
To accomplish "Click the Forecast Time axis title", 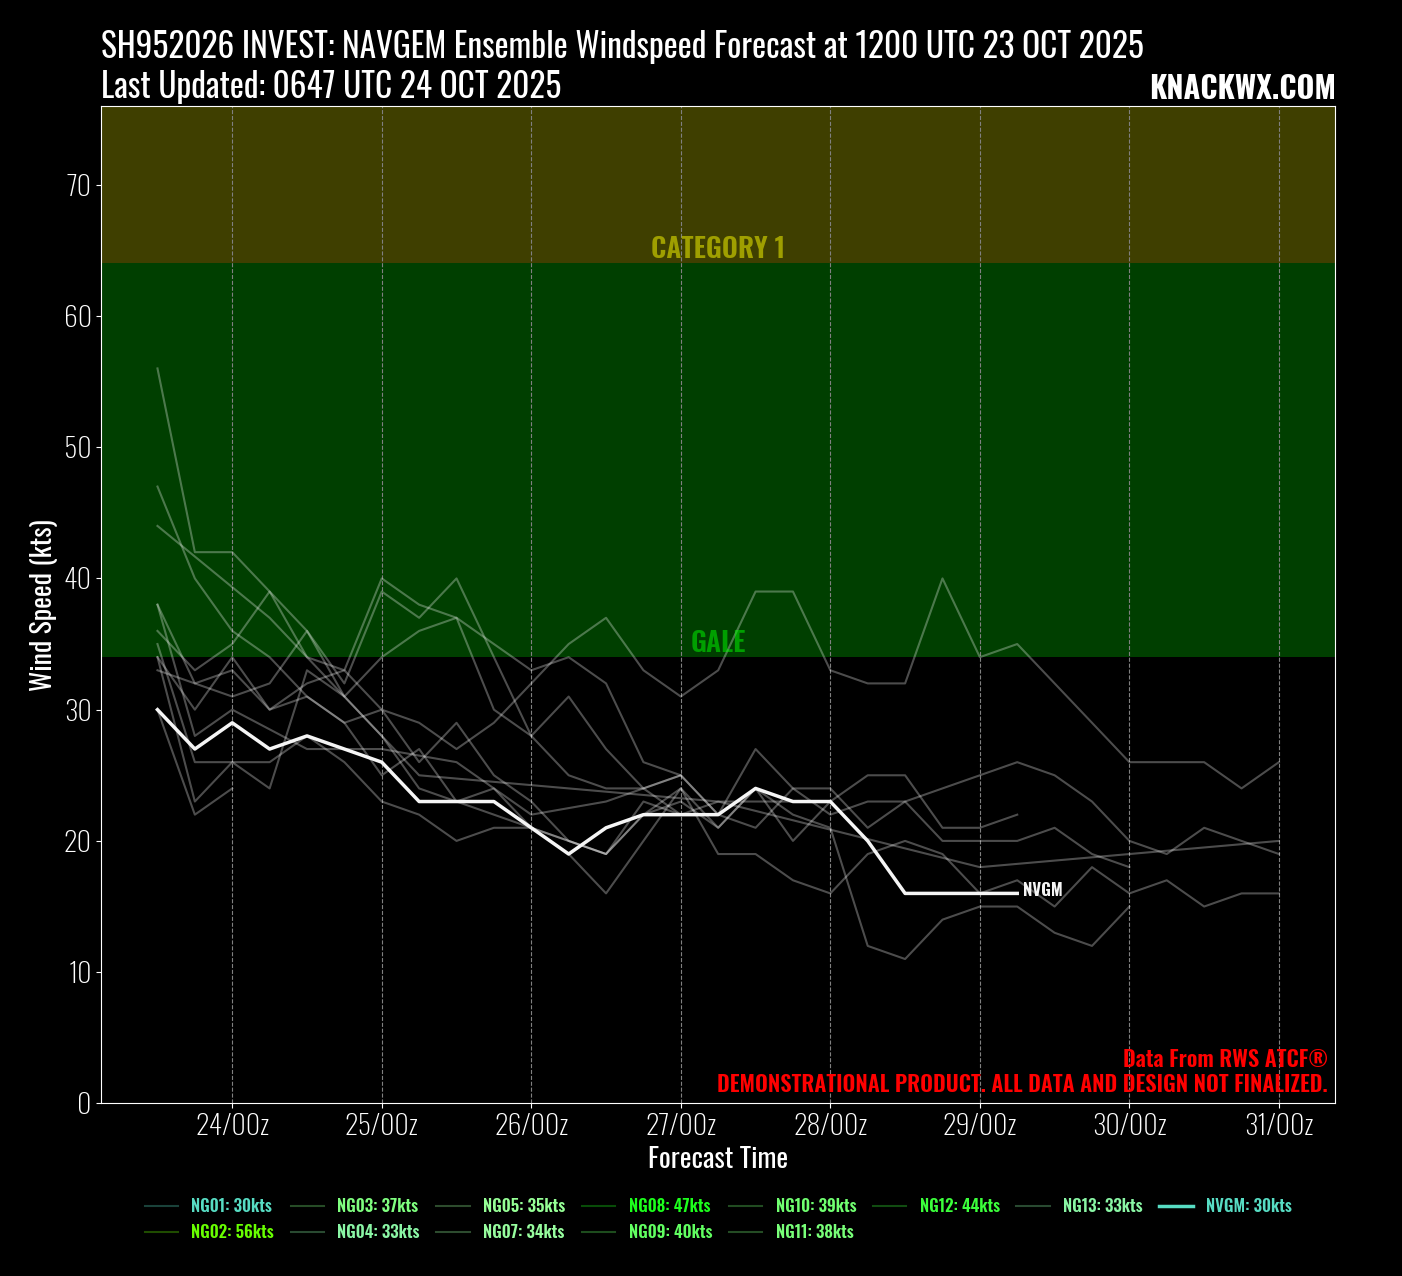I will 718,1158.
